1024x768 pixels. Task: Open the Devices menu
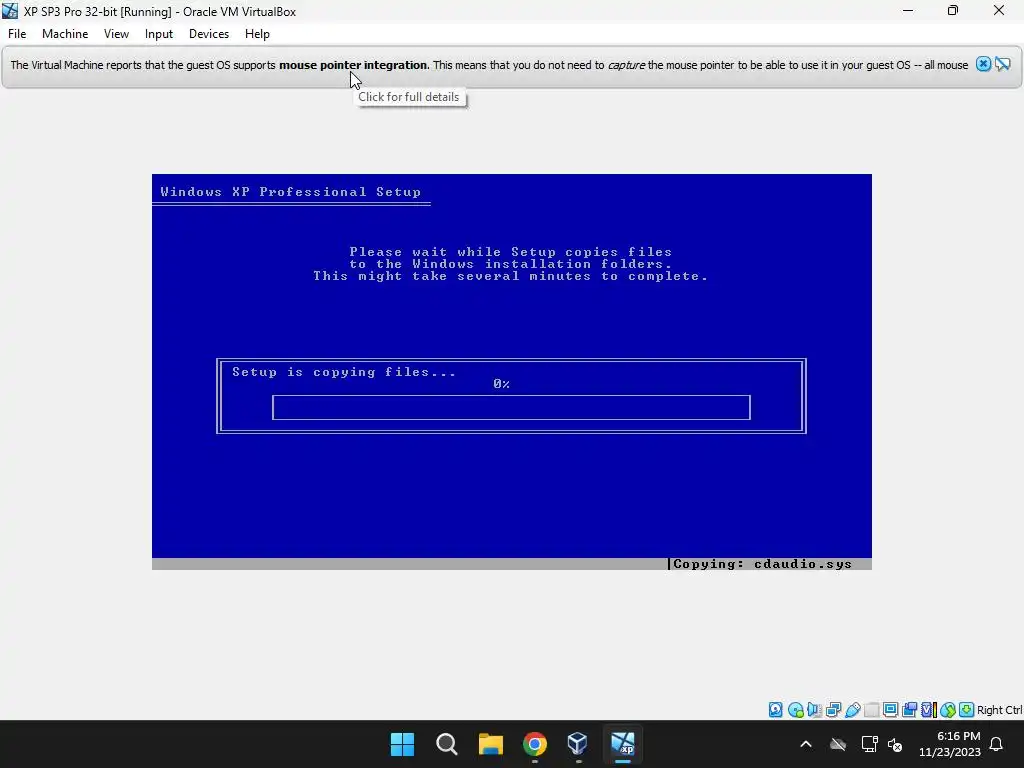click(209, 34)
